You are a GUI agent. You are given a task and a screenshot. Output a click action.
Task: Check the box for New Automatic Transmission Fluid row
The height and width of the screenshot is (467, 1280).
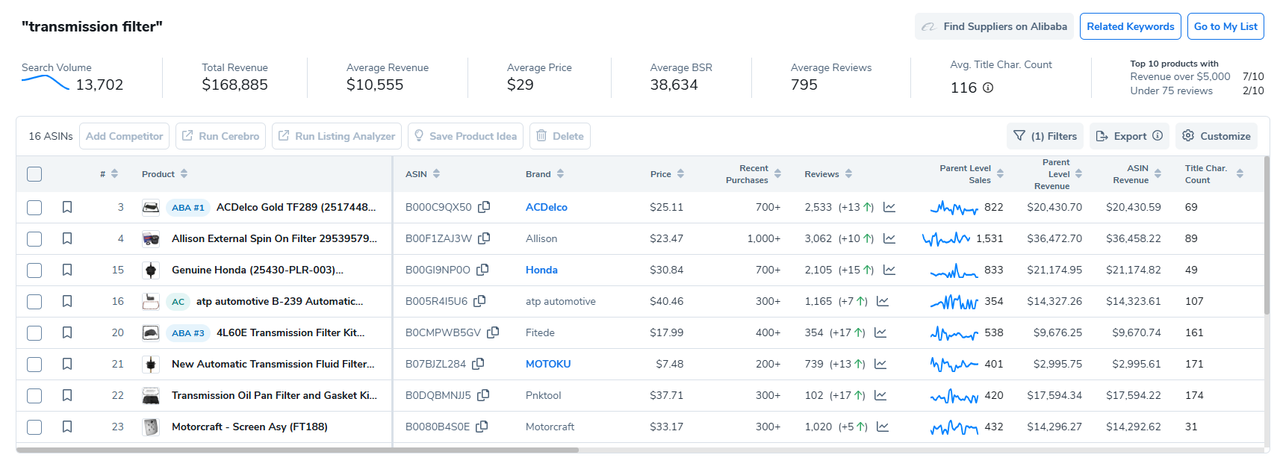[35, 364]
